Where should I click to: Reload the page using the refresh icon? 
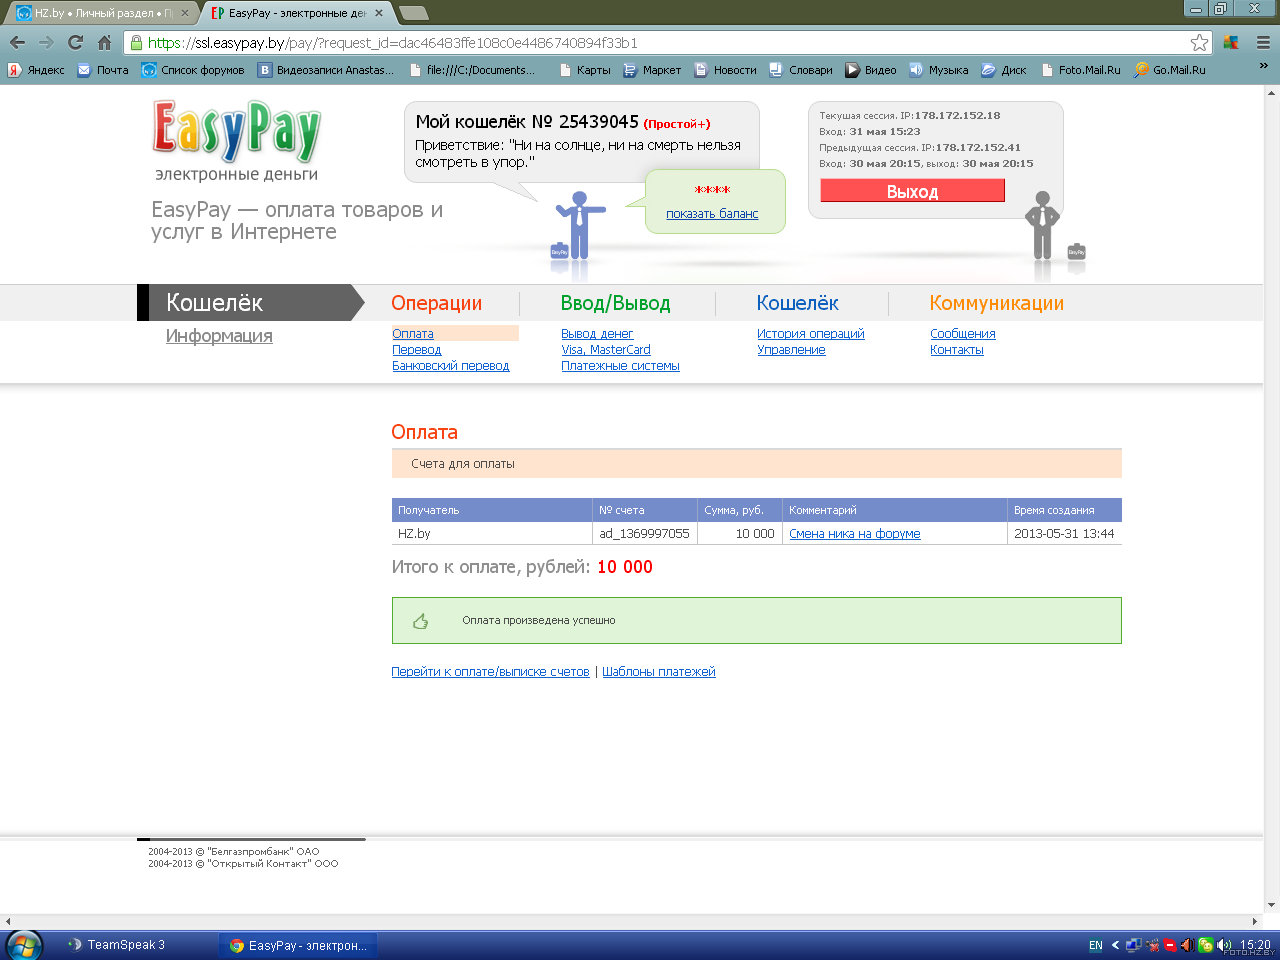[75, 42]
